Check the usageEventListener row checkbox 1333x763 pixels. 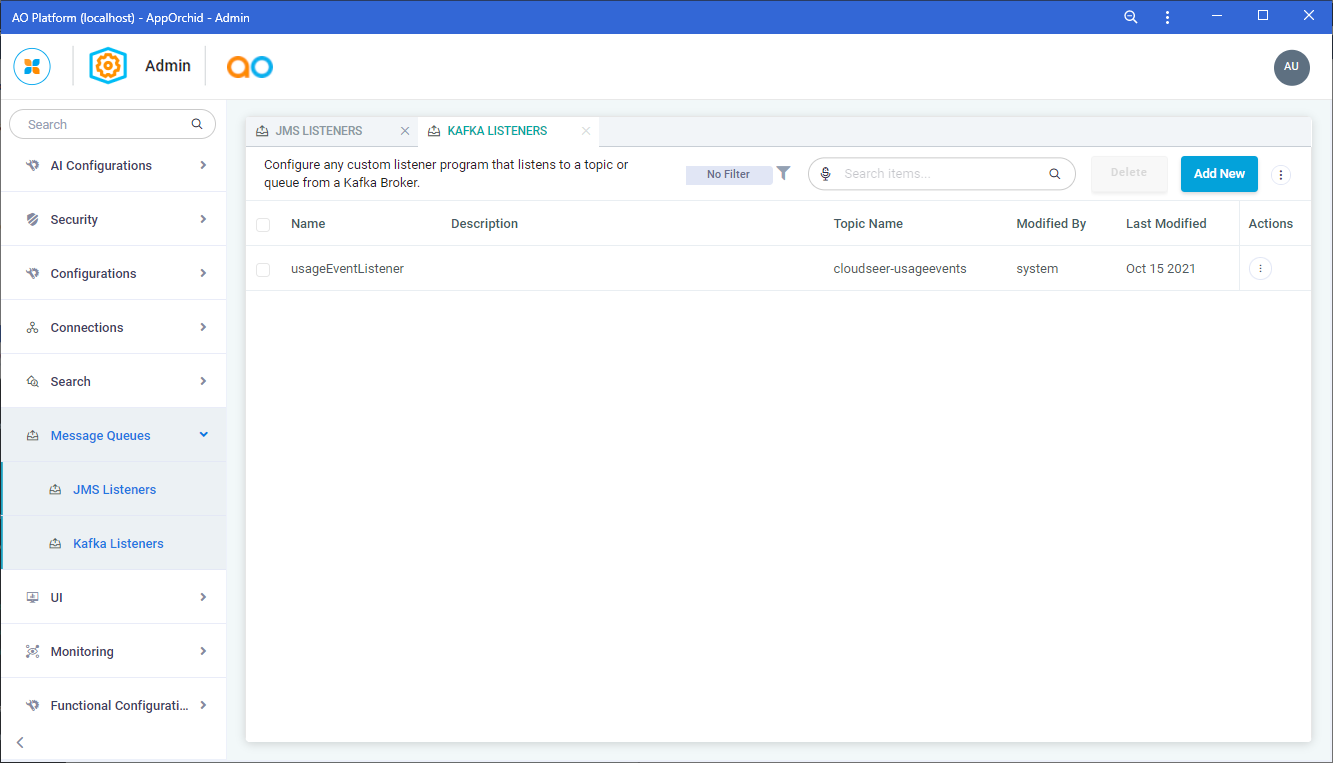[x=263, y=270]
